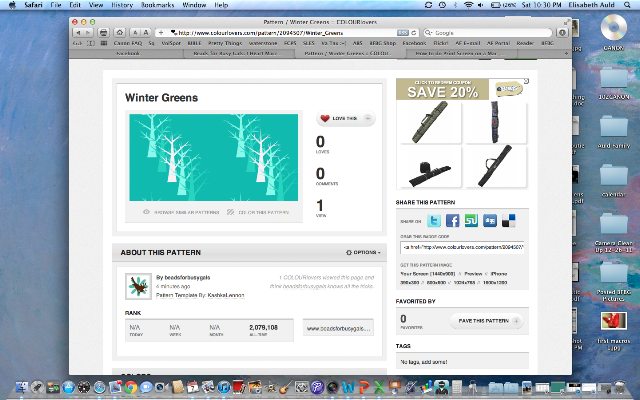This screenshot has height=400, width=640.
Task: Click the beadsforbusygals author link
Action: point(187,278)
